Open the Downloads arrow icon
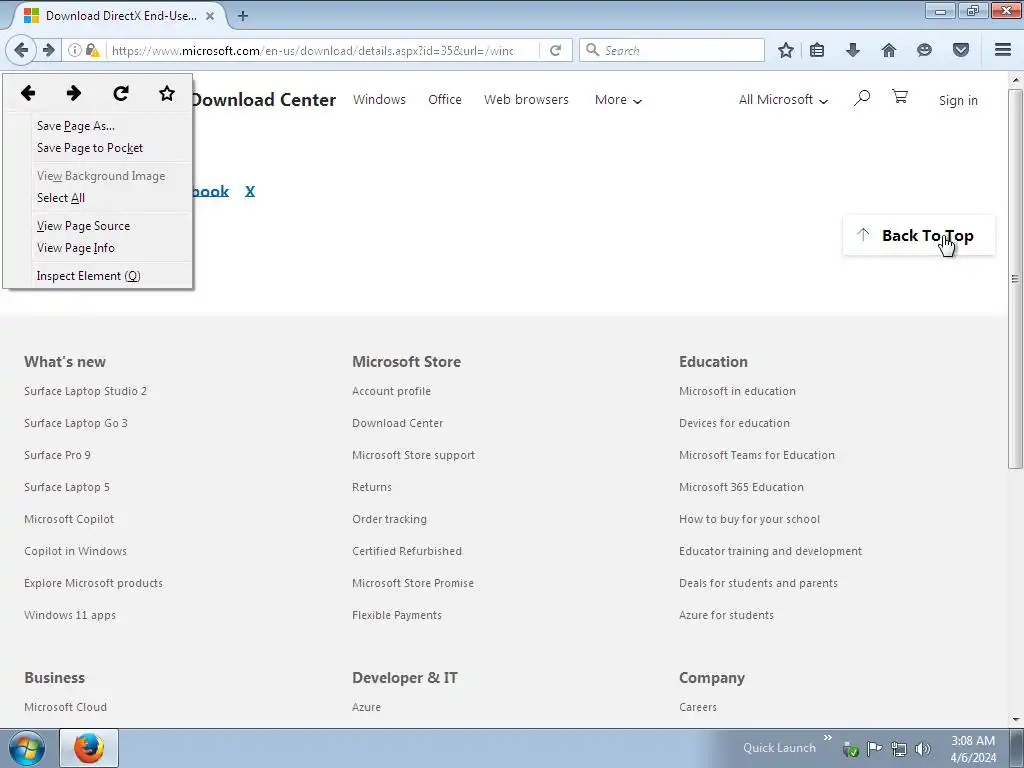The width and height of the screenshot is (1024, 768). pyautogui.click(x=853, y=50)
